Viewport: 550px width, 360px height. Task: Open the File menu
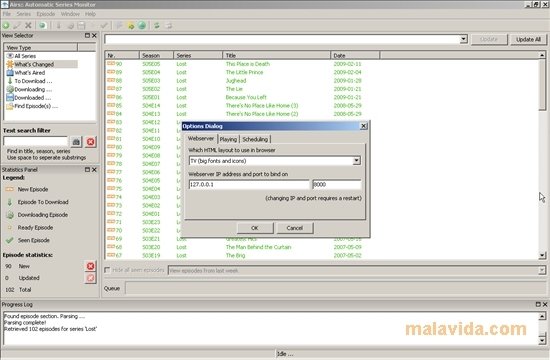(7, 14)
